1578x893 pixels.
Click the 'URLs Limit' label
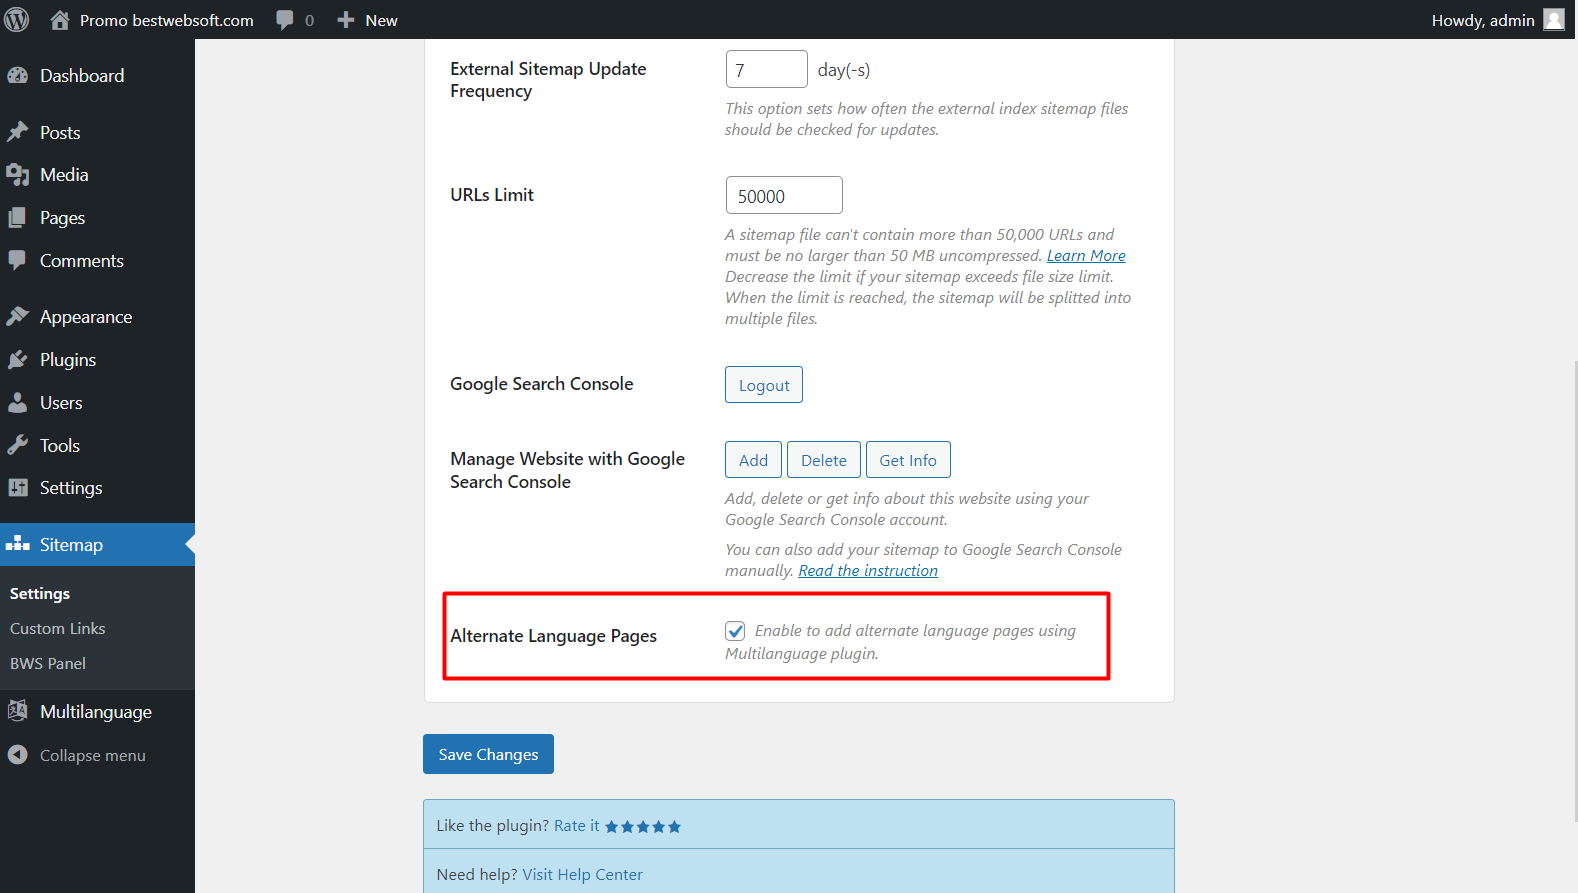[x=492, y=195]
